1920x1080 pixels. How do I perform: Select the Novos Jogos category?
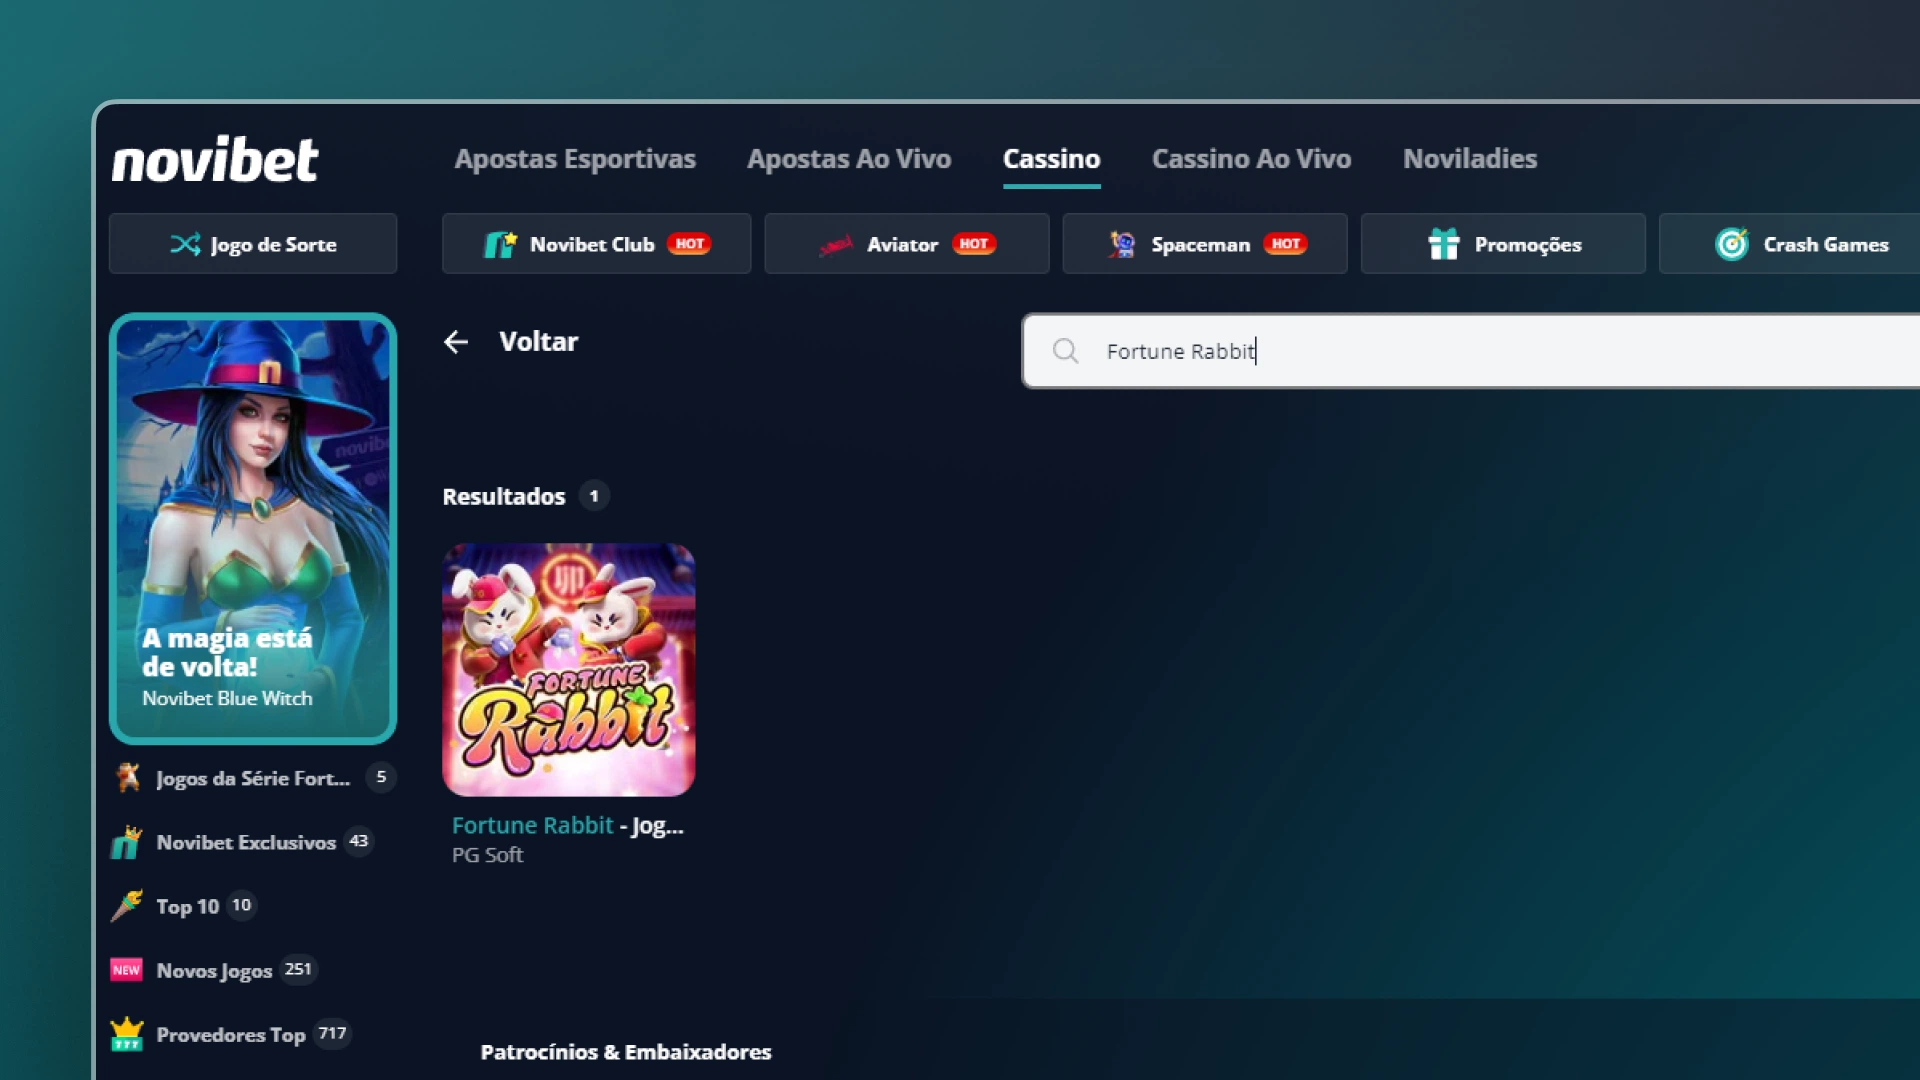tap(214, 971)
